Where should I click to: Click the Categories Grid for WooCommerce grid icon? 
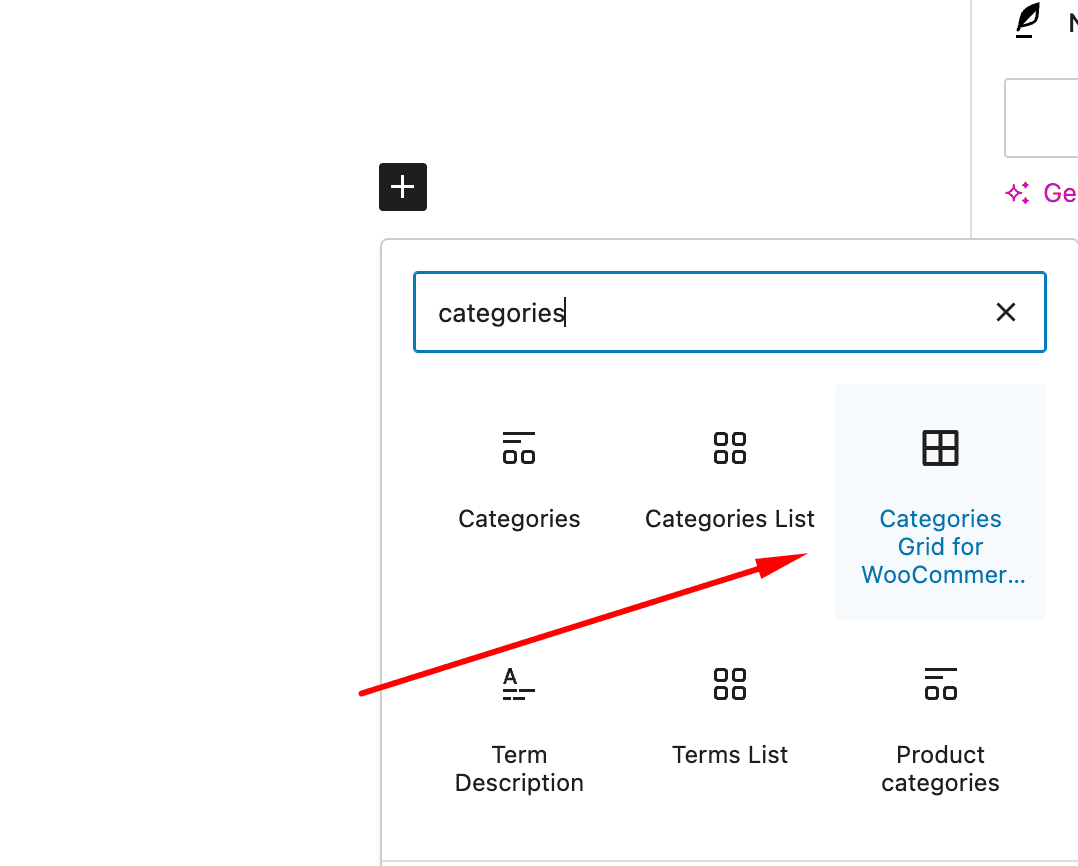(940, 447)
